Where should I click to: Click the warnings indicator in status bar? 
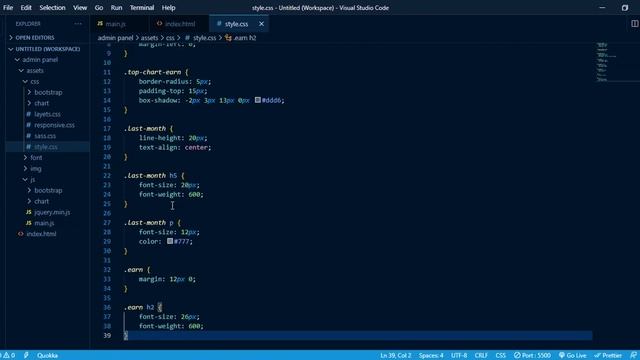click(x=8, y=355)
